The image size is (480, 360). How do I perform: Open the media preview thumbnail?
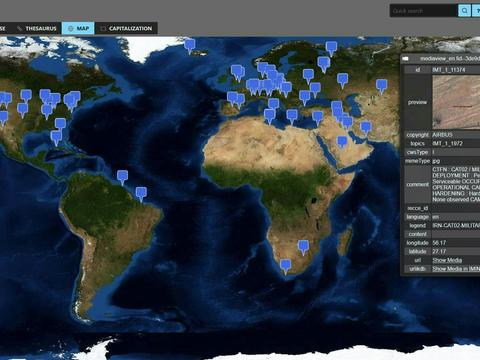pos(456,102)
